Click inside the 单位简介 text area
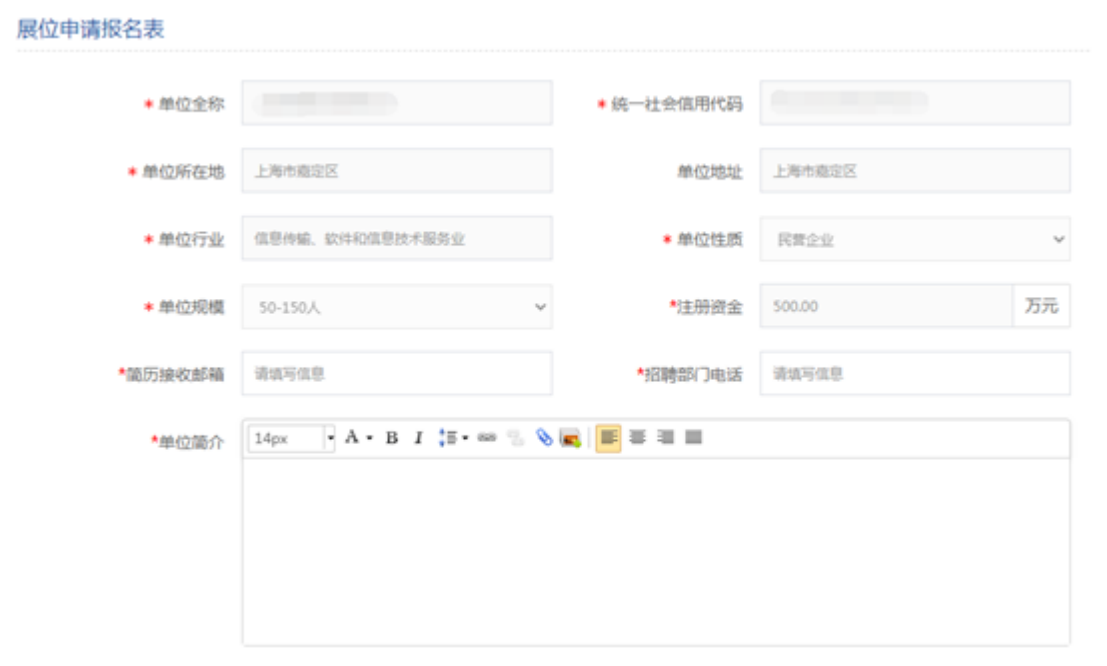This screenshot has width=1107, height=666. 655,550
